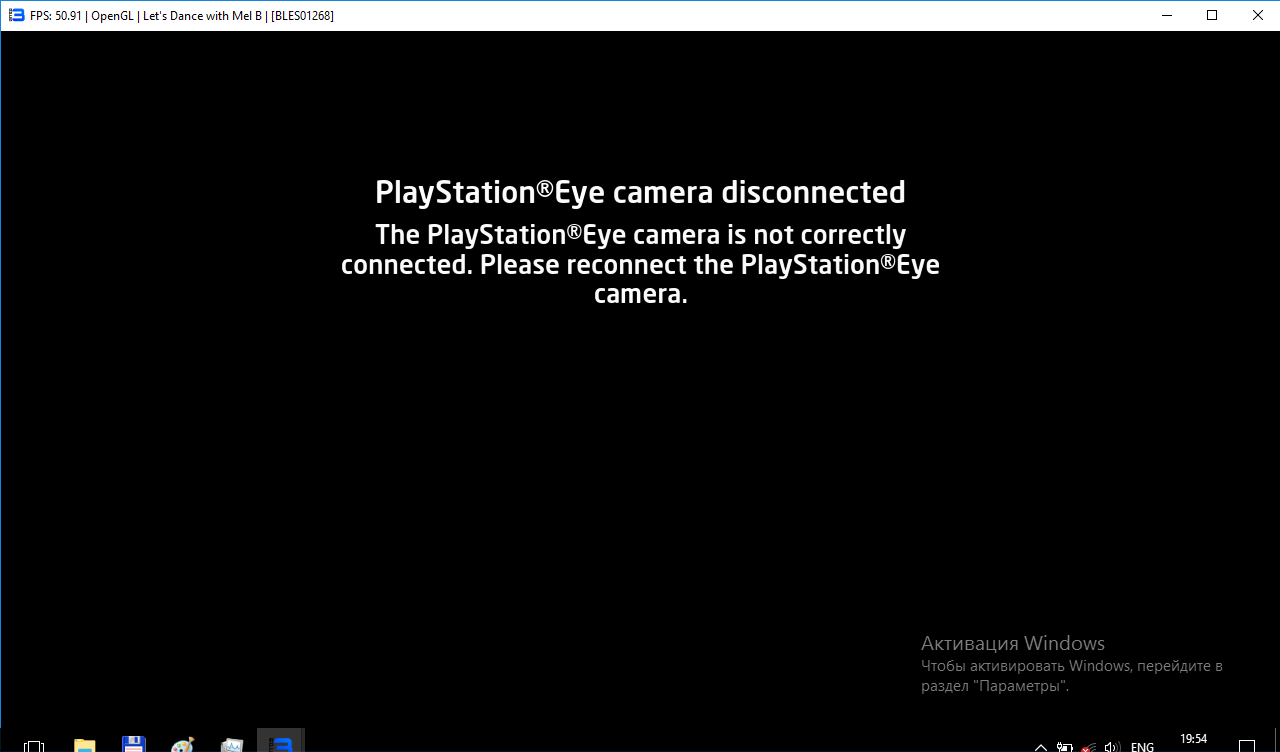The height and width of the screenshot is (752, 1280).
Task: Click the "PlayStation®Eye camera disconnected" heading
Action: point(640,192)
